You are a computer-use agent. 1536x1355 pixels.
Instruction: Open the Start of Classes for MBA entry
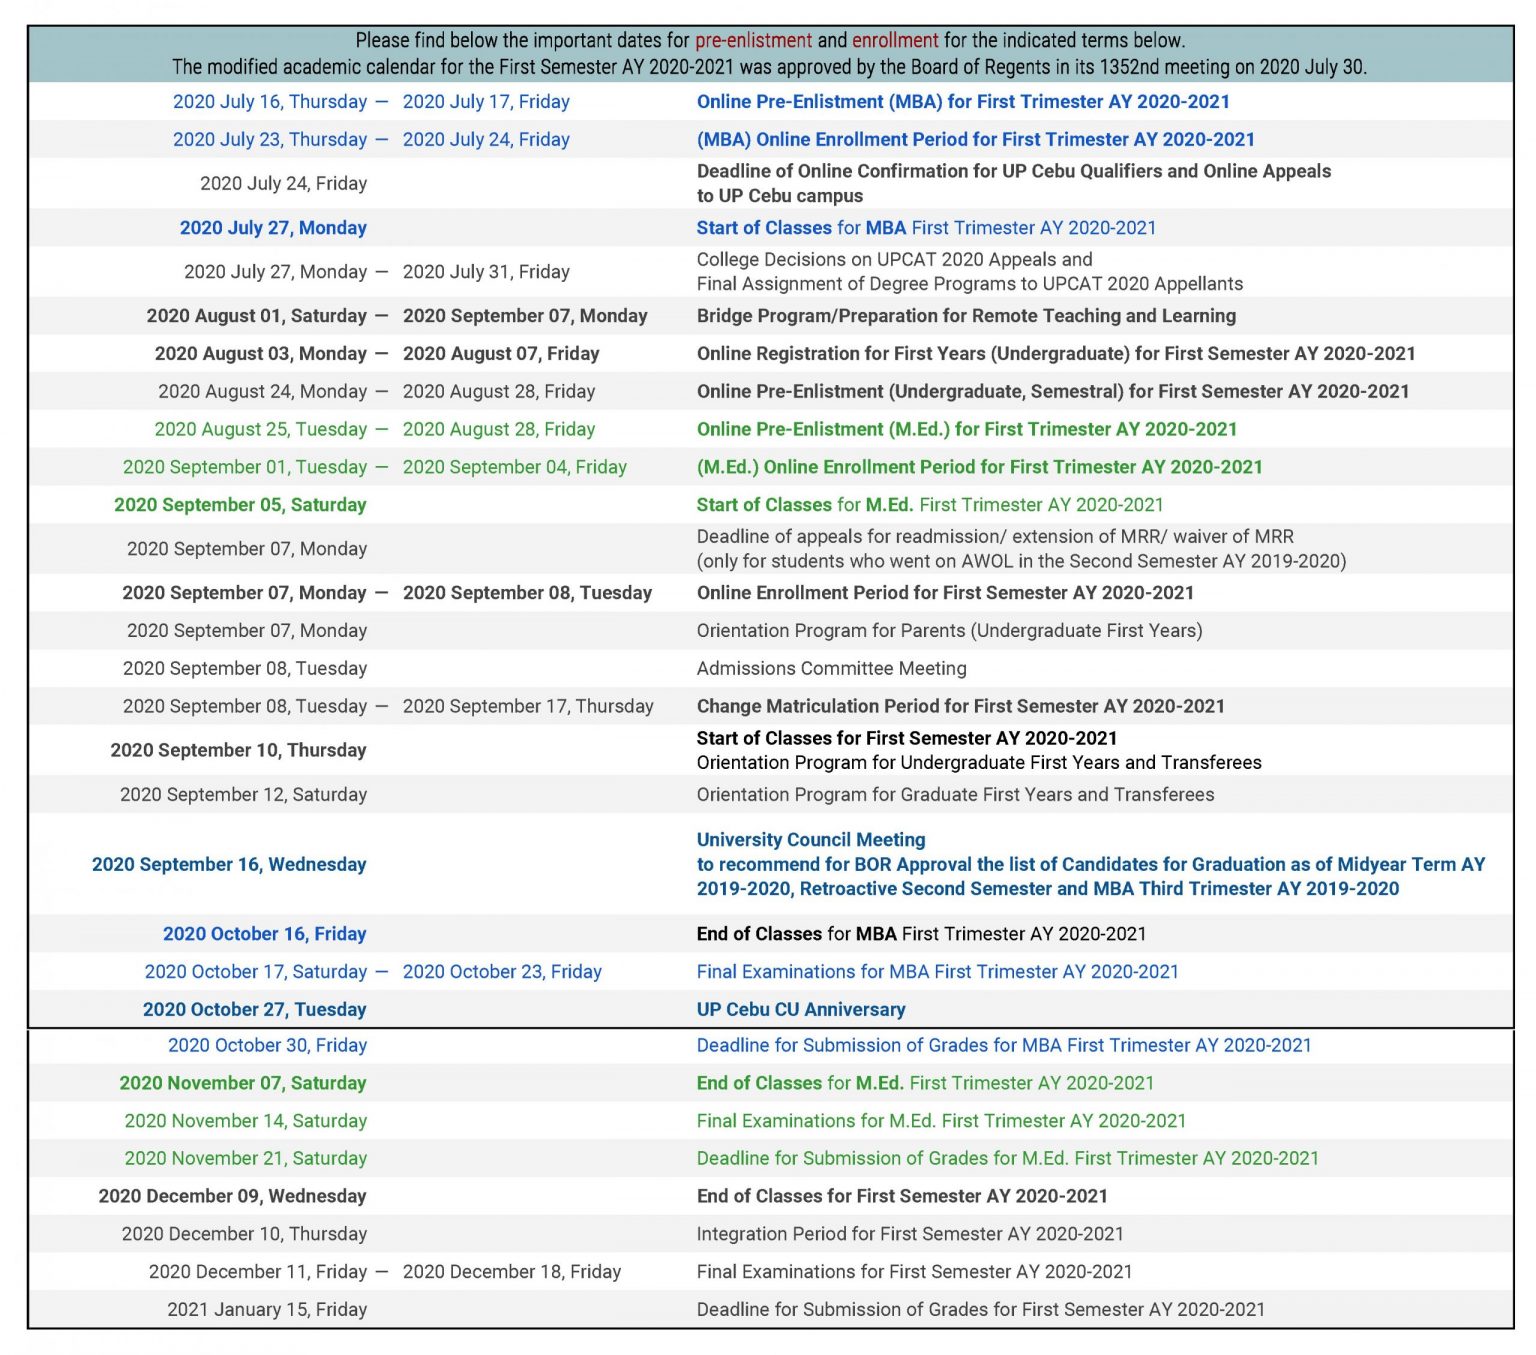(x=925, y=228)
